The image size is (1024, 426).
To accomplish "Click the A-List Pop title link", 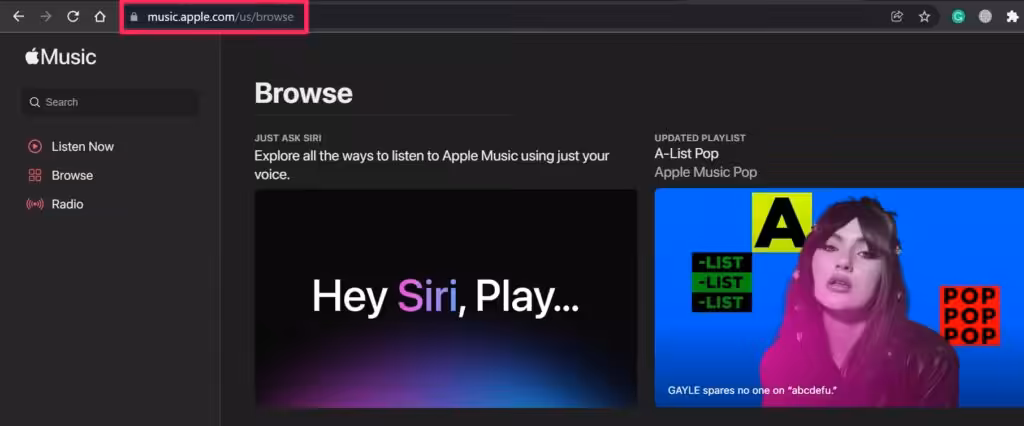I will tap(686, 154).
